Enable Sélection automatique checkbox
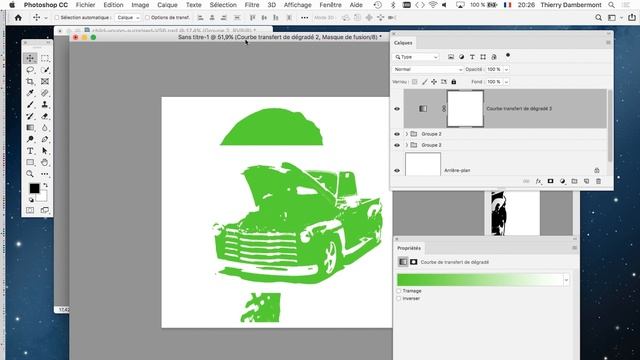Viewport: 640px width, 360px height. (57, 18)
